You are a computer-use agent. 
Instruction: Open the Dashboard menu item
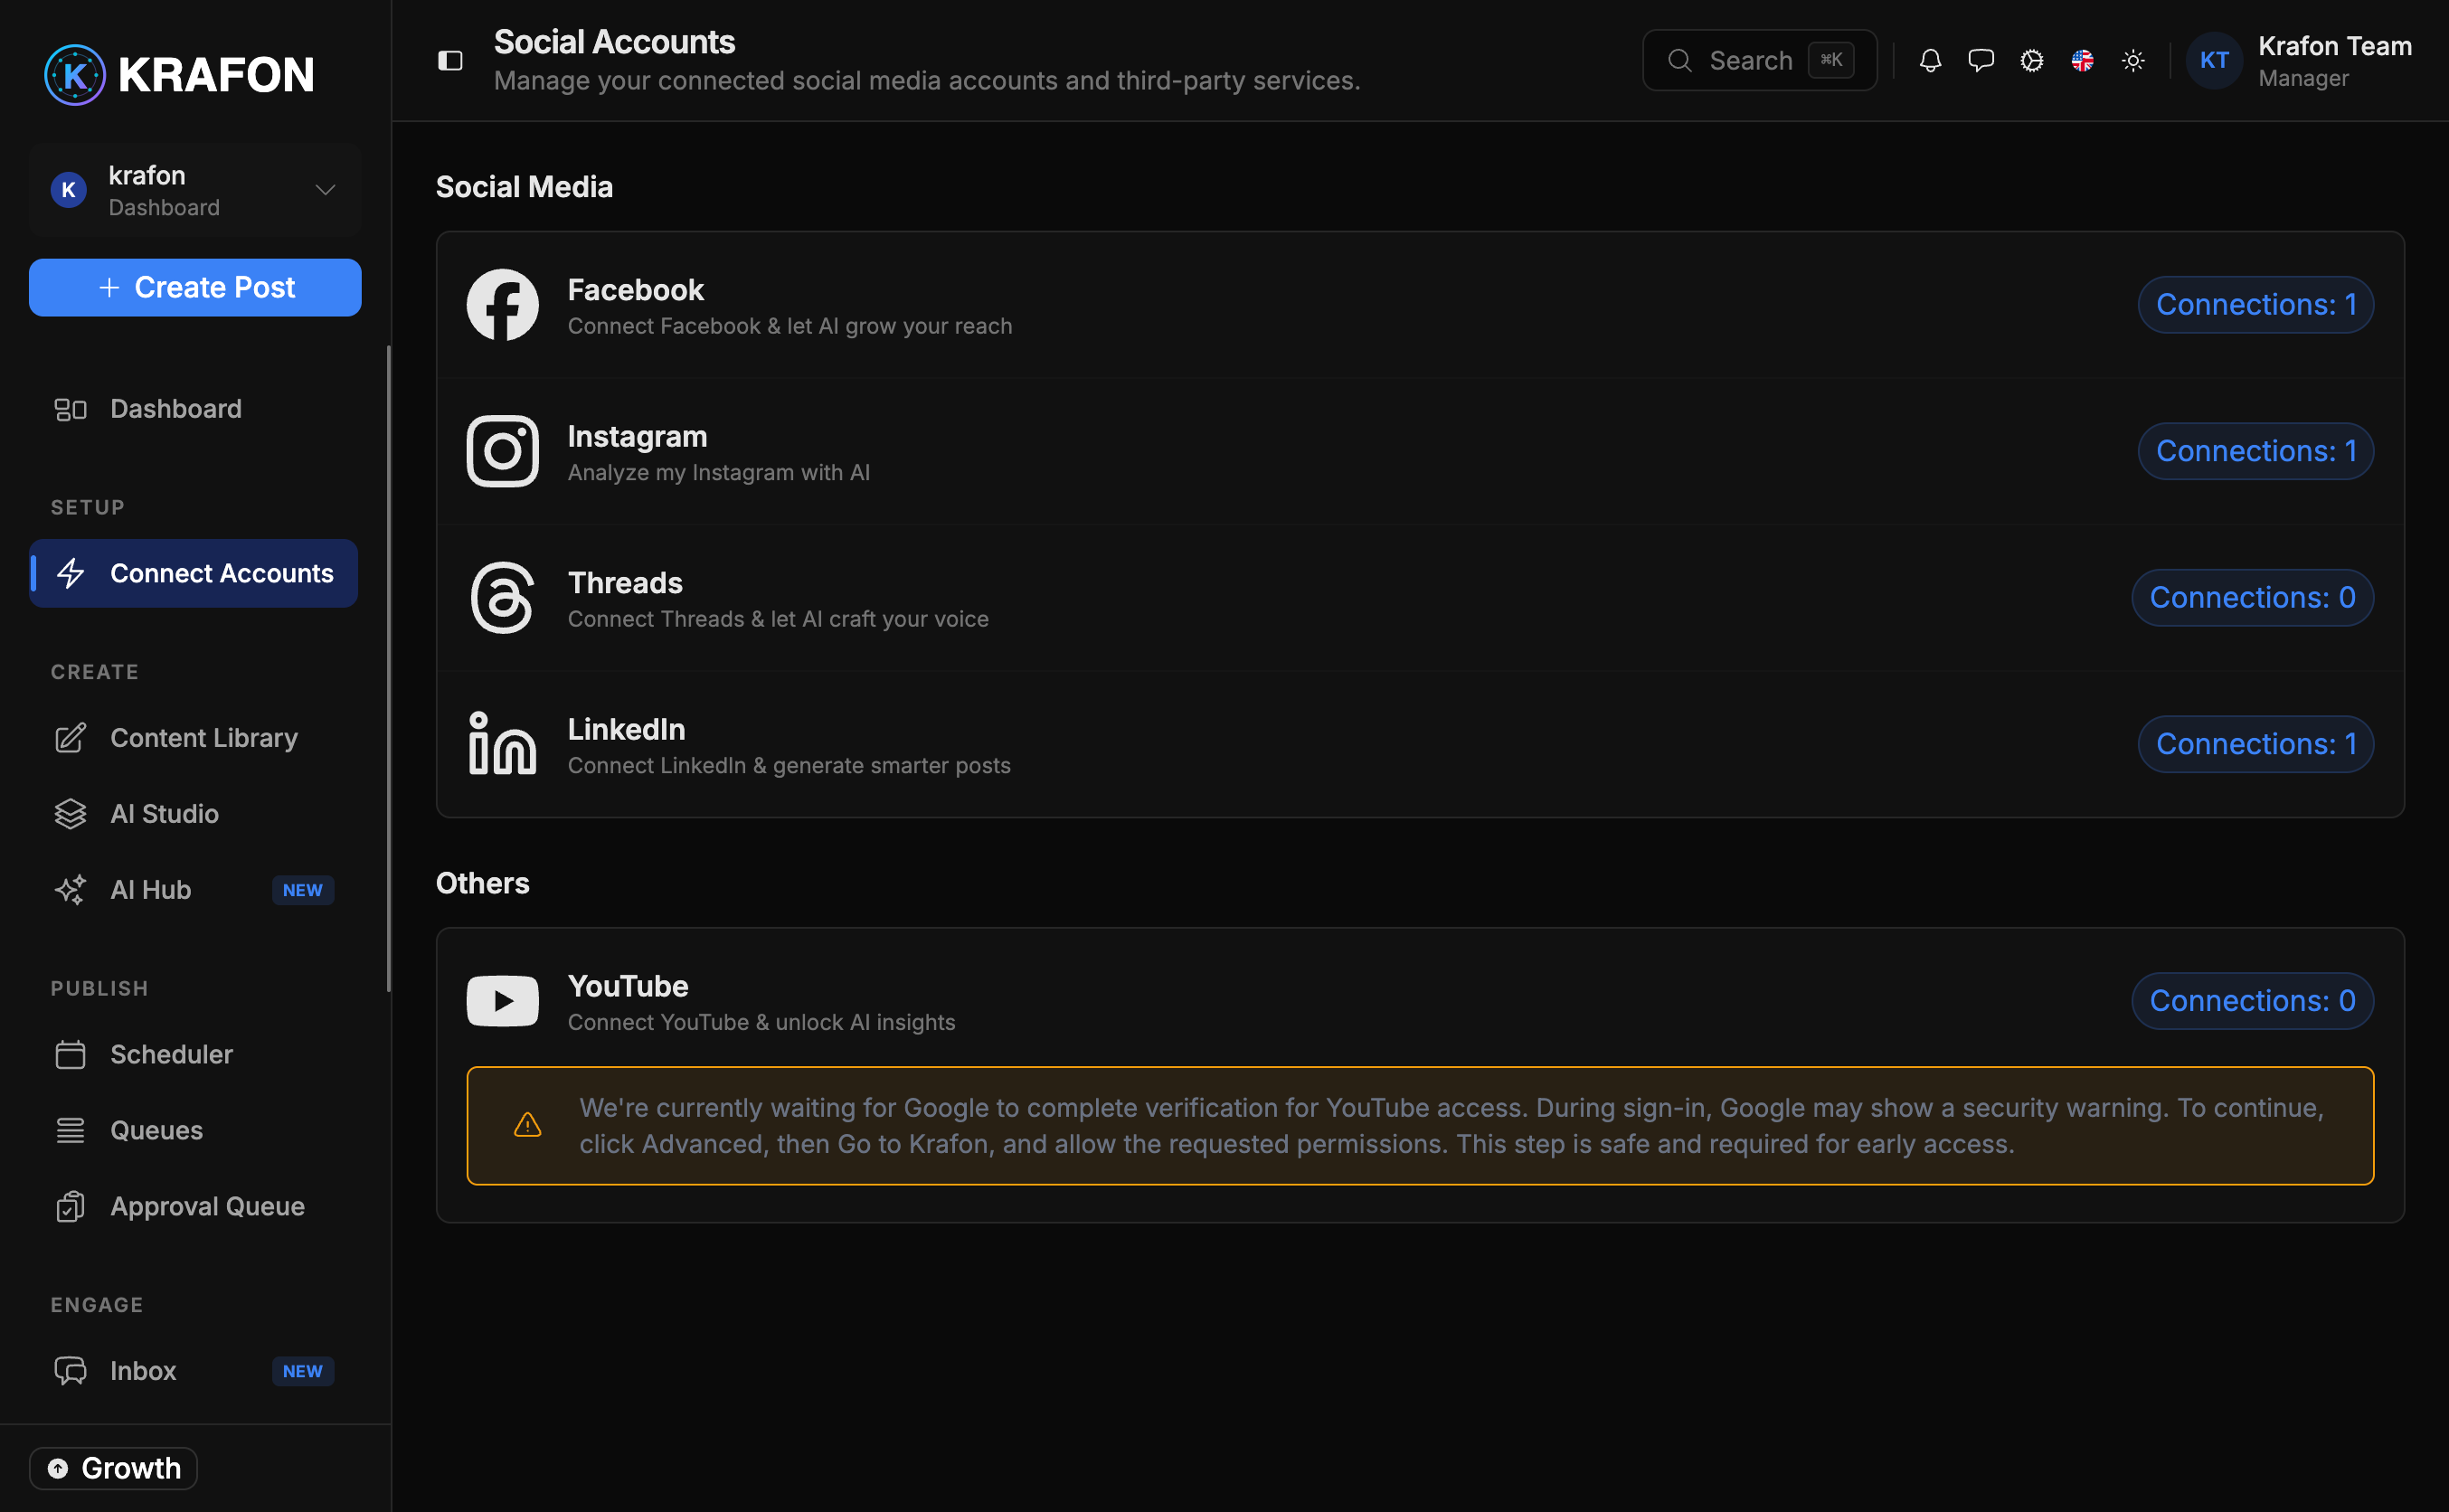(194, 409)
